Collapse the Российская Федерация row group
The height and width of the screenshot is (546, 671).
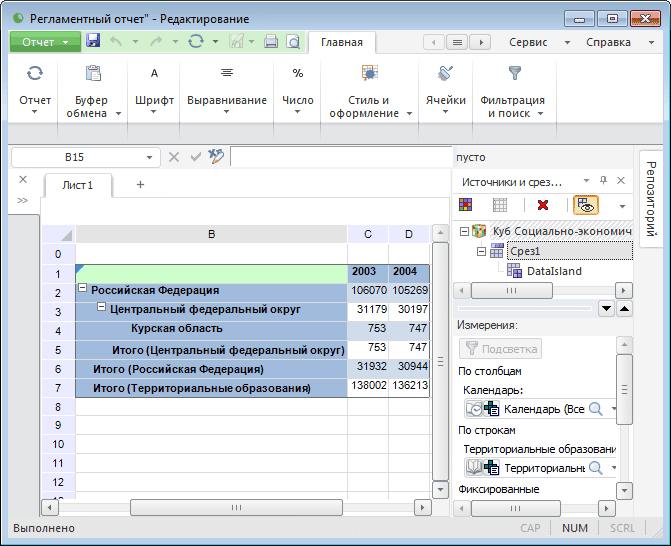(83, 288)
